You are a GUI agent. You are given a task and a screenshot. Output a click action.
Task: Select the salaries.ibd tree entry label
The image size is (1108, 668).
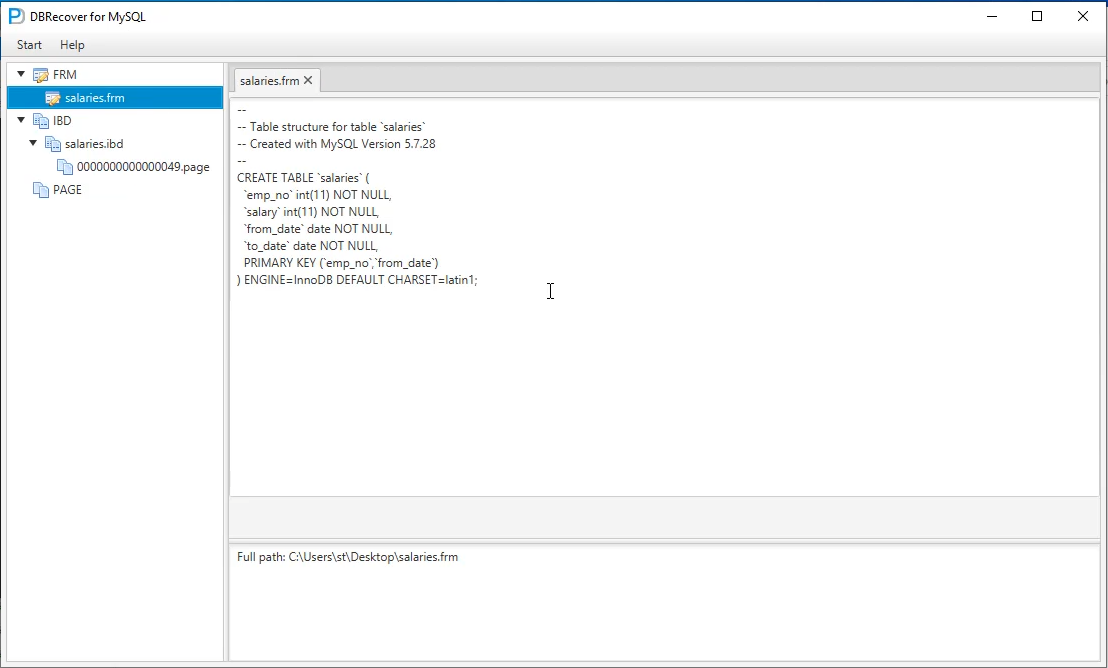point(93,144)
